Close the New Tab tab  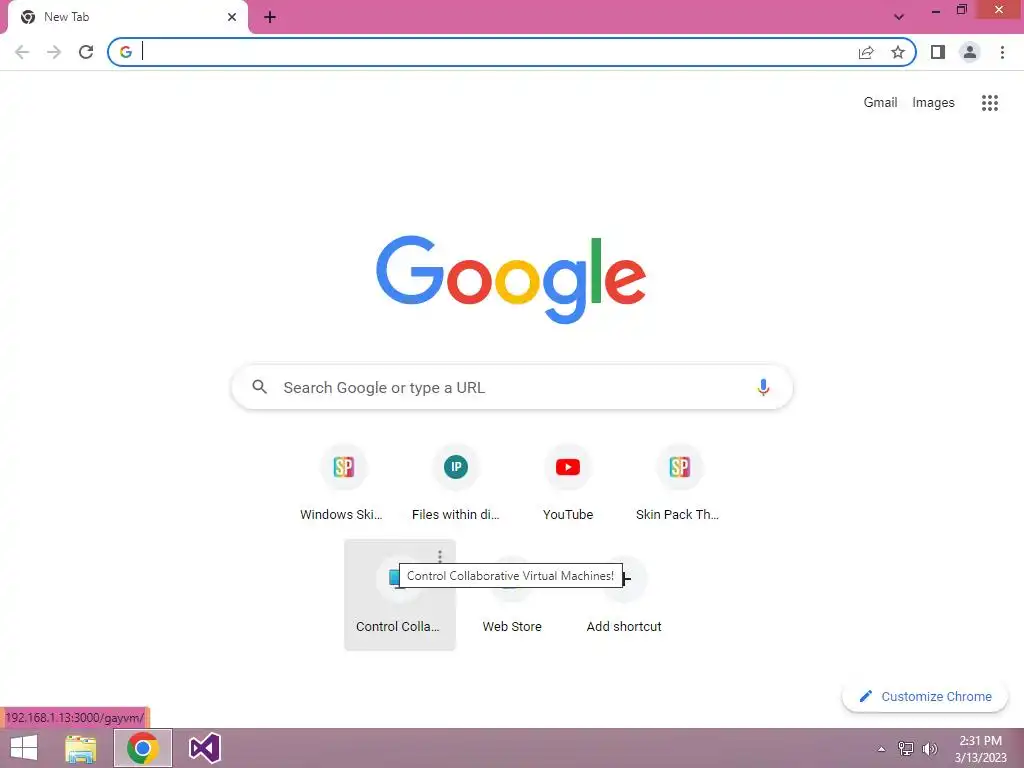pyautogui.click(x=232, y=17)
